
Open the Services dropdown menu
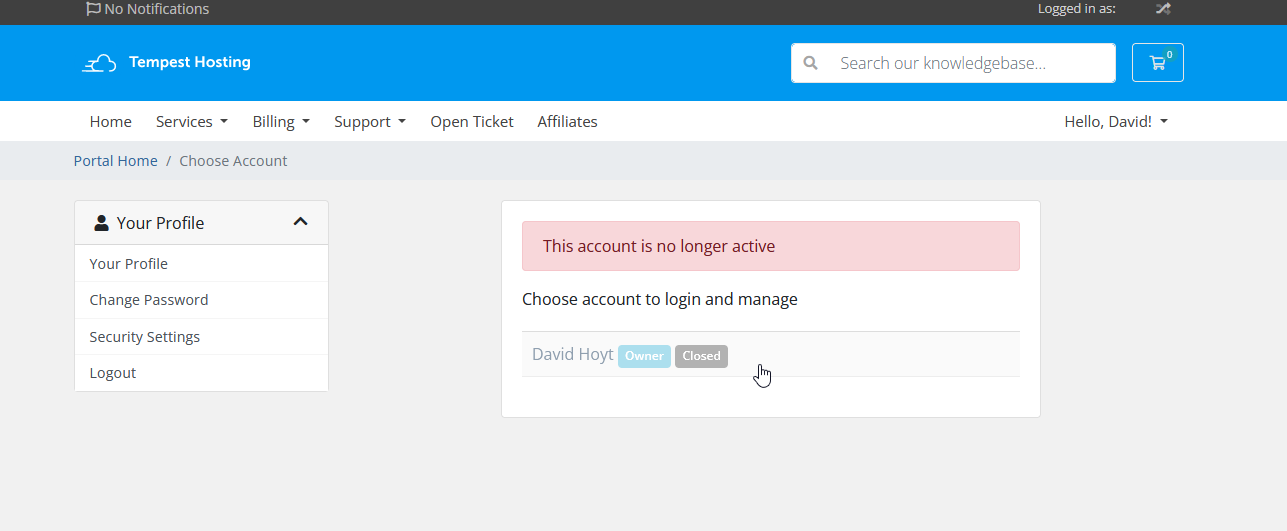[x=191, y=122]
